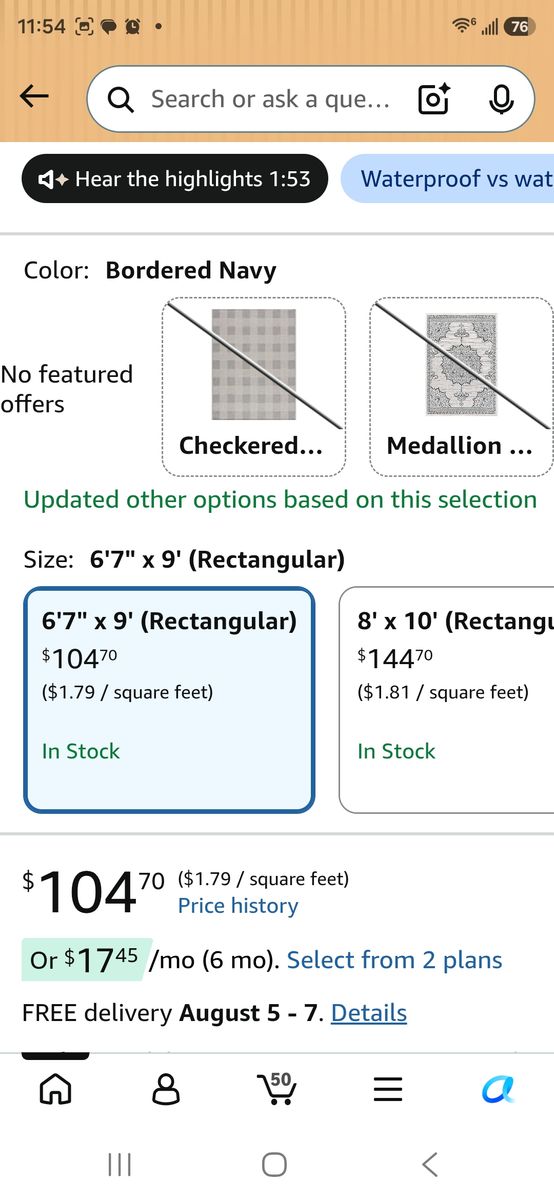
Task: Play Hear the highlights audio
Action: pos(175,179)
